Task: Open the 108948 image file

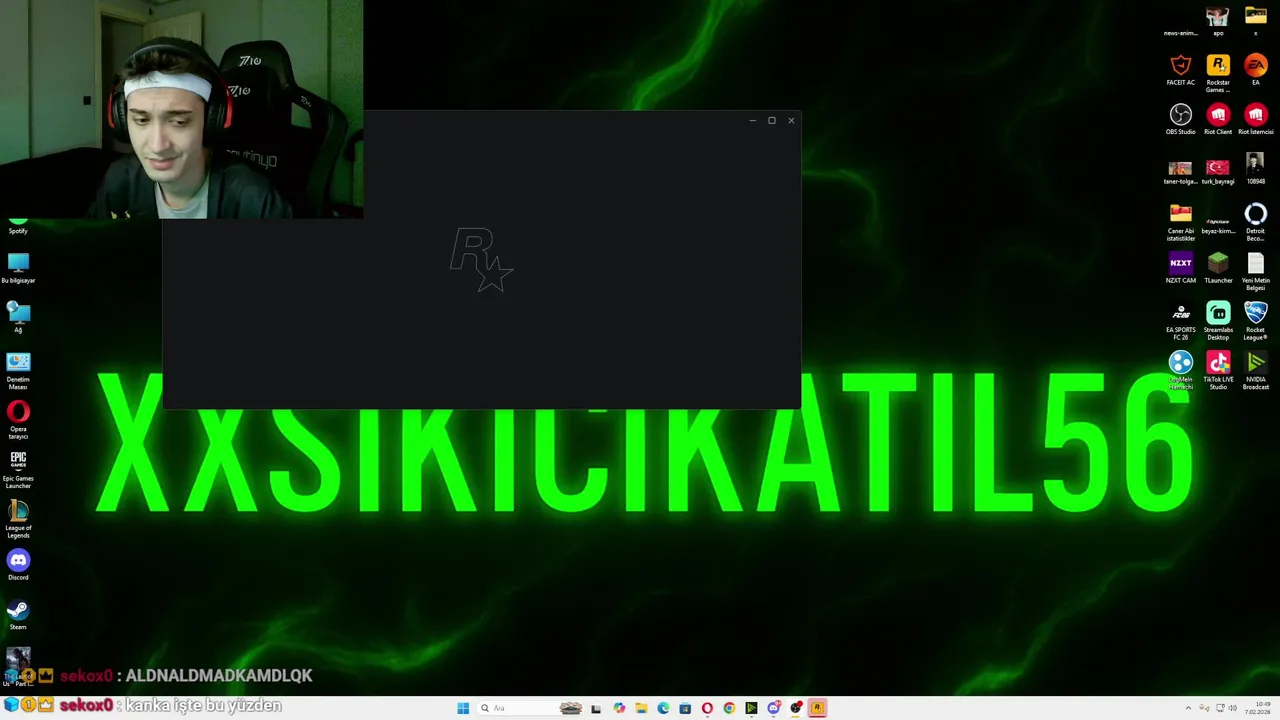Action: coord(1256,169)
